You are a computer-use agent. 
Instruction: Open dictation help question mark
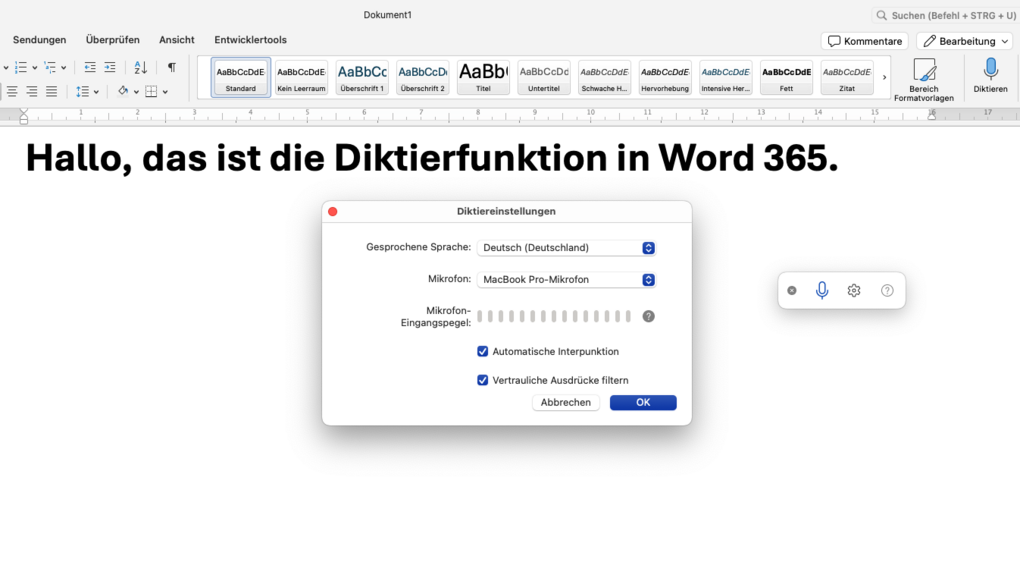(x=887, y=291)
